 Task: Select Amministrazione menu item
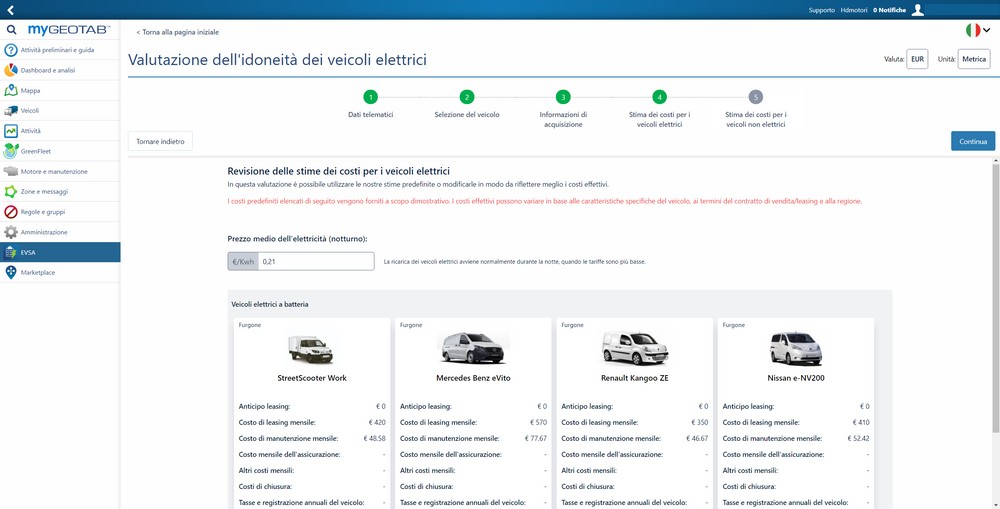(60, 232)
